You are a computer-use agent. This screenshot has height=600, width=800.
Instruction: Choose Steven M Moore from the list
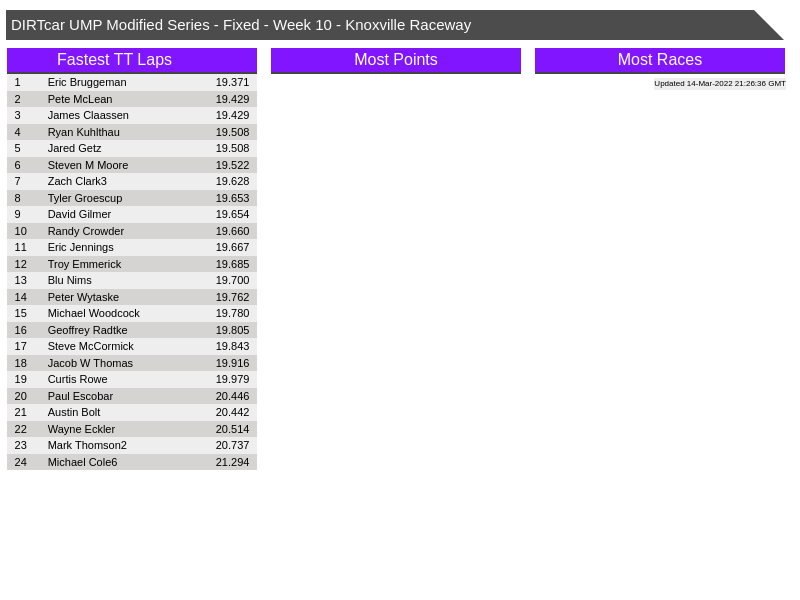click(x=88, y=165)
